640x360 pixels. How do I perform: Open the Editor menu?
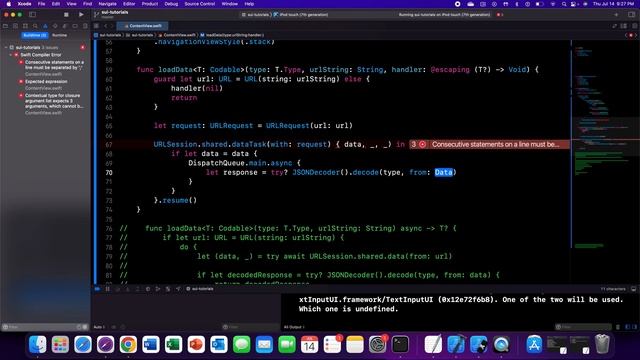[x=129, y=4]
